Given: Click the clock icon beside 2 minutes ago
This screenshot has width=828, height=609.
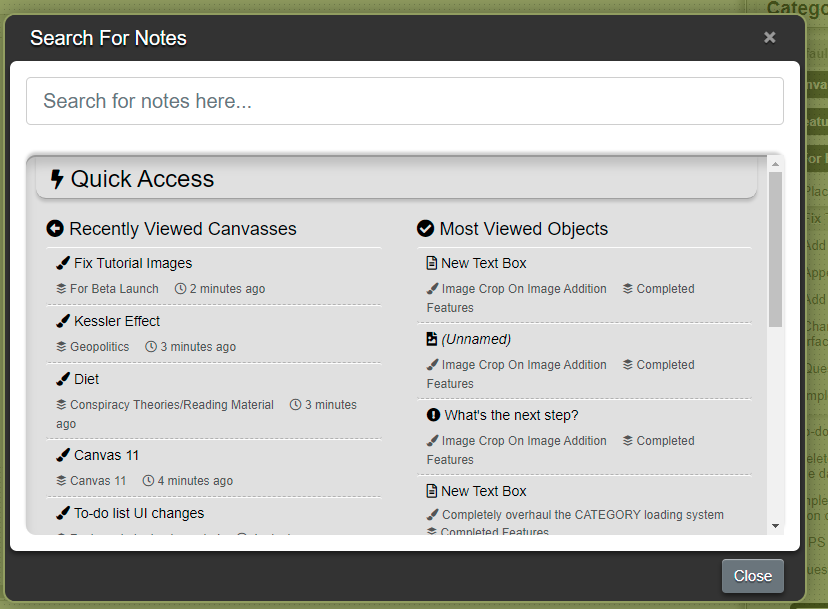Looking at the screenshot, I should click(x=180, y=289).
